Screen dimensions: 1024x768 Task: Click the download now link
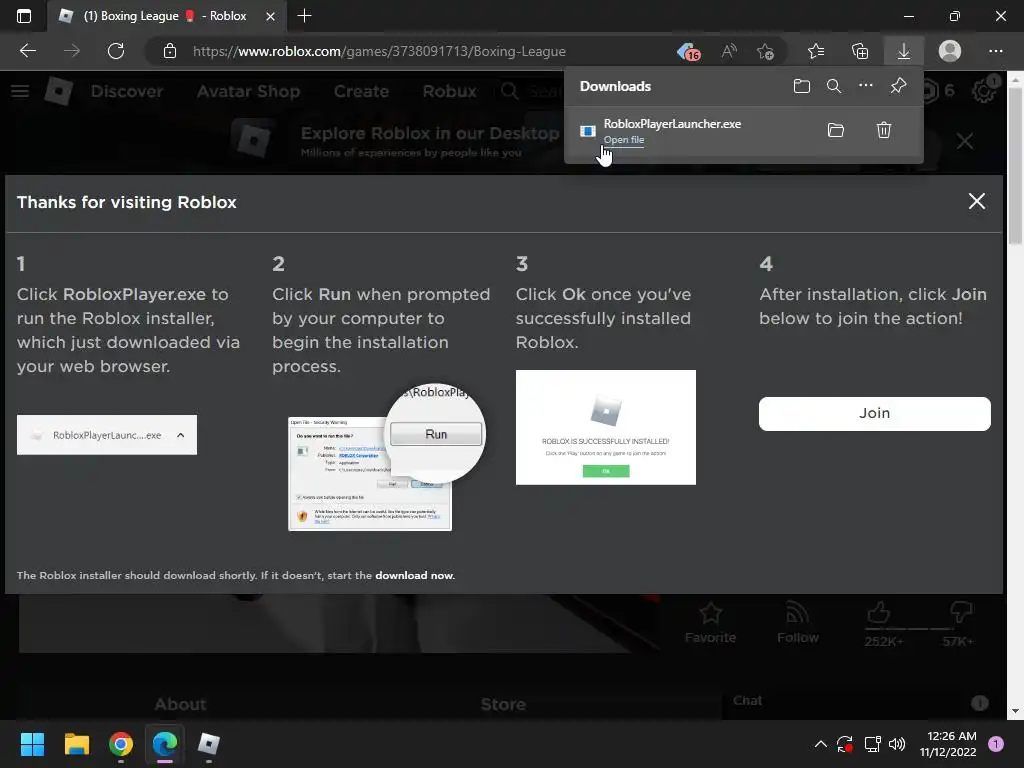pyautogui.click(x=415, y=575)
